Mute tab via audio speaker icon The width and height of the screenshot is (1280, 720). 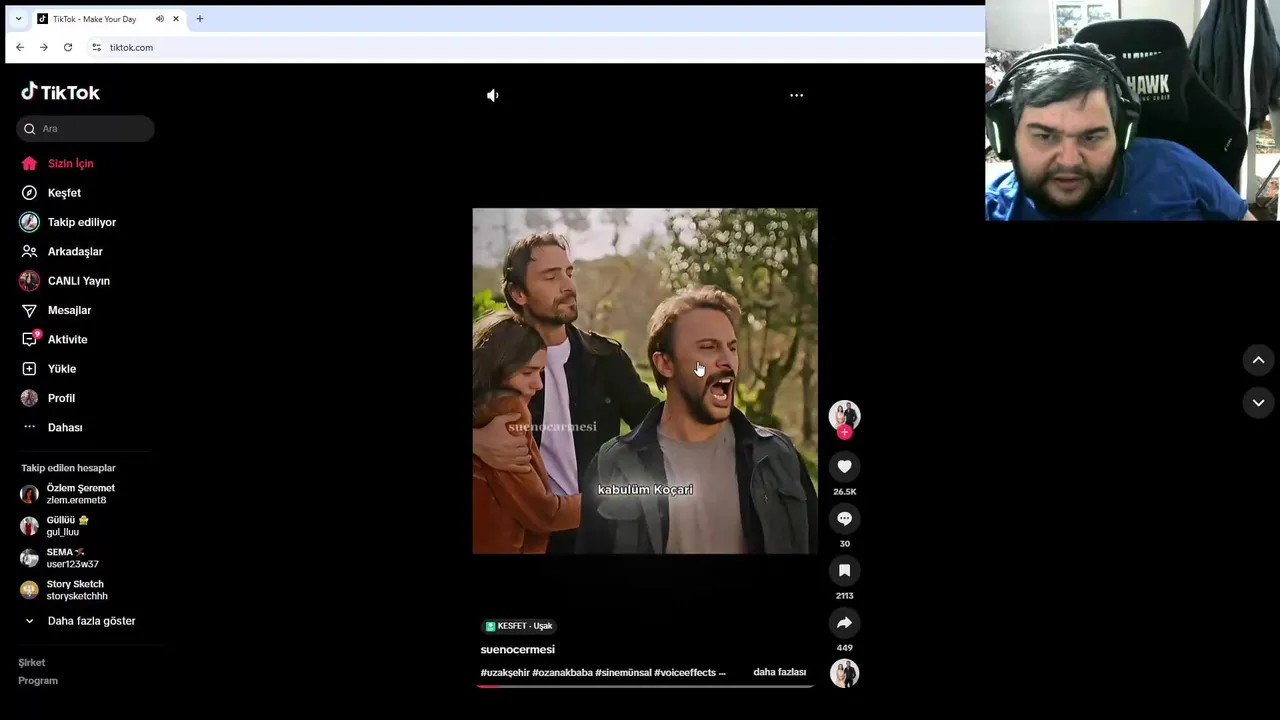click(160, 19)
